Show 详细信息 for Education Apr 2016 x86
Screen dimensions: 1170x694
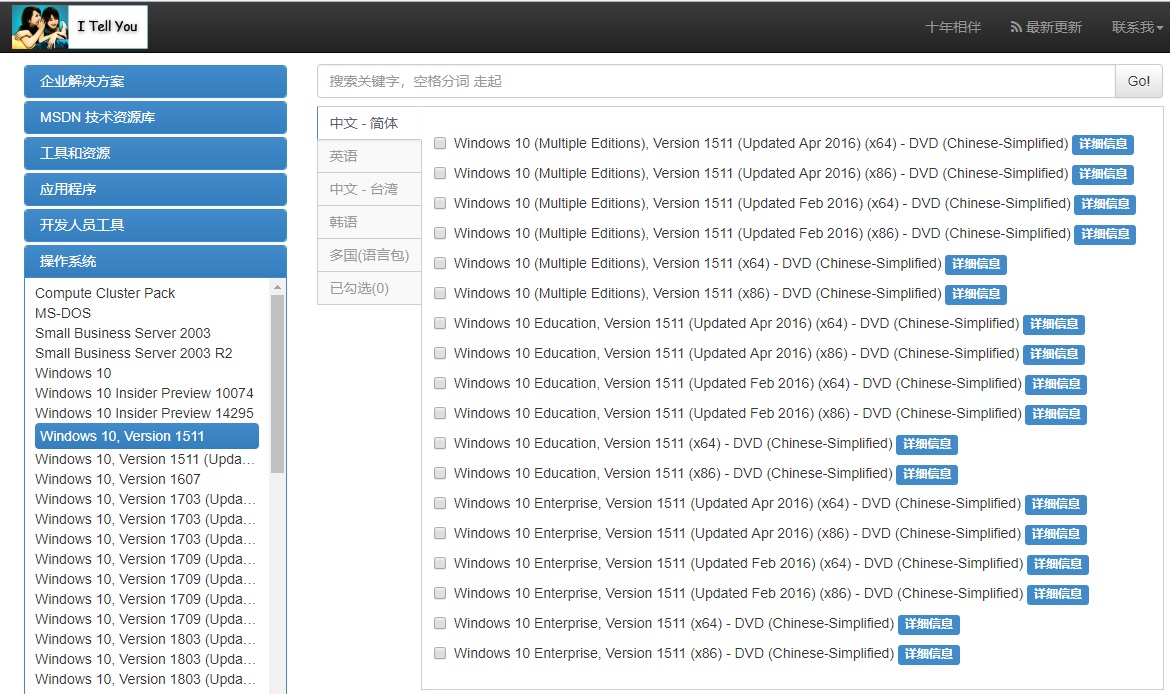tap(1054, 354)
